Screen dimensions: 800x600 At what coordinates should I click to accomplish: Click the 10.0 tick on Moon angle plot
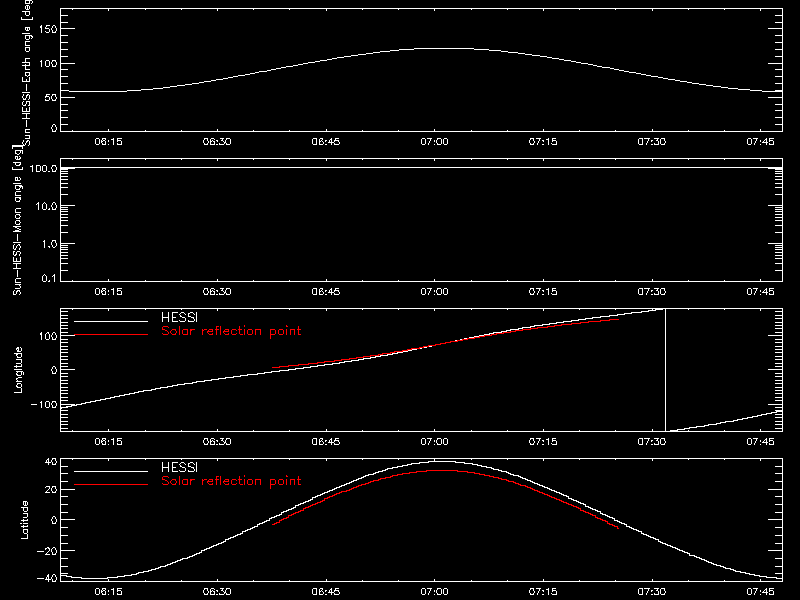click(46, 206)
